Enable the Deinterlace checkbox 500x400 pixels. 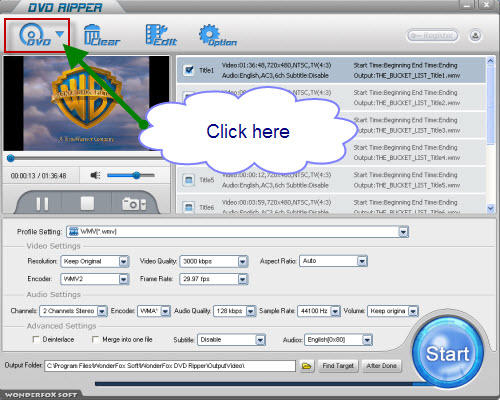coord(36,339)
